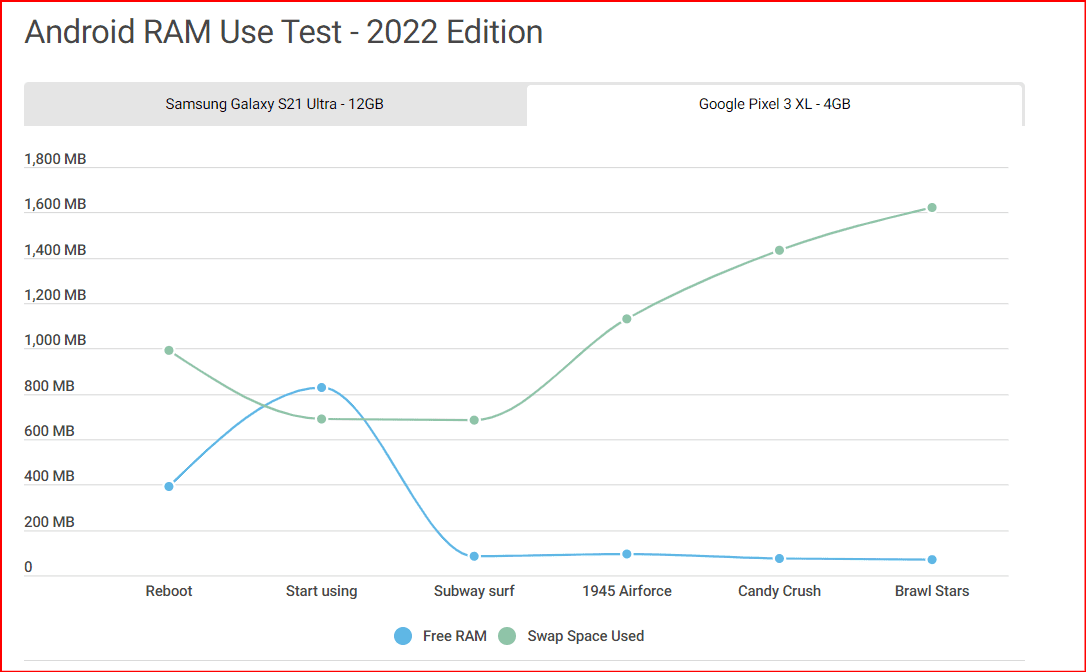Click Free RAM point at Brawl Stars
Viewport: 1086px width, 672px height.
pos(932,560)
